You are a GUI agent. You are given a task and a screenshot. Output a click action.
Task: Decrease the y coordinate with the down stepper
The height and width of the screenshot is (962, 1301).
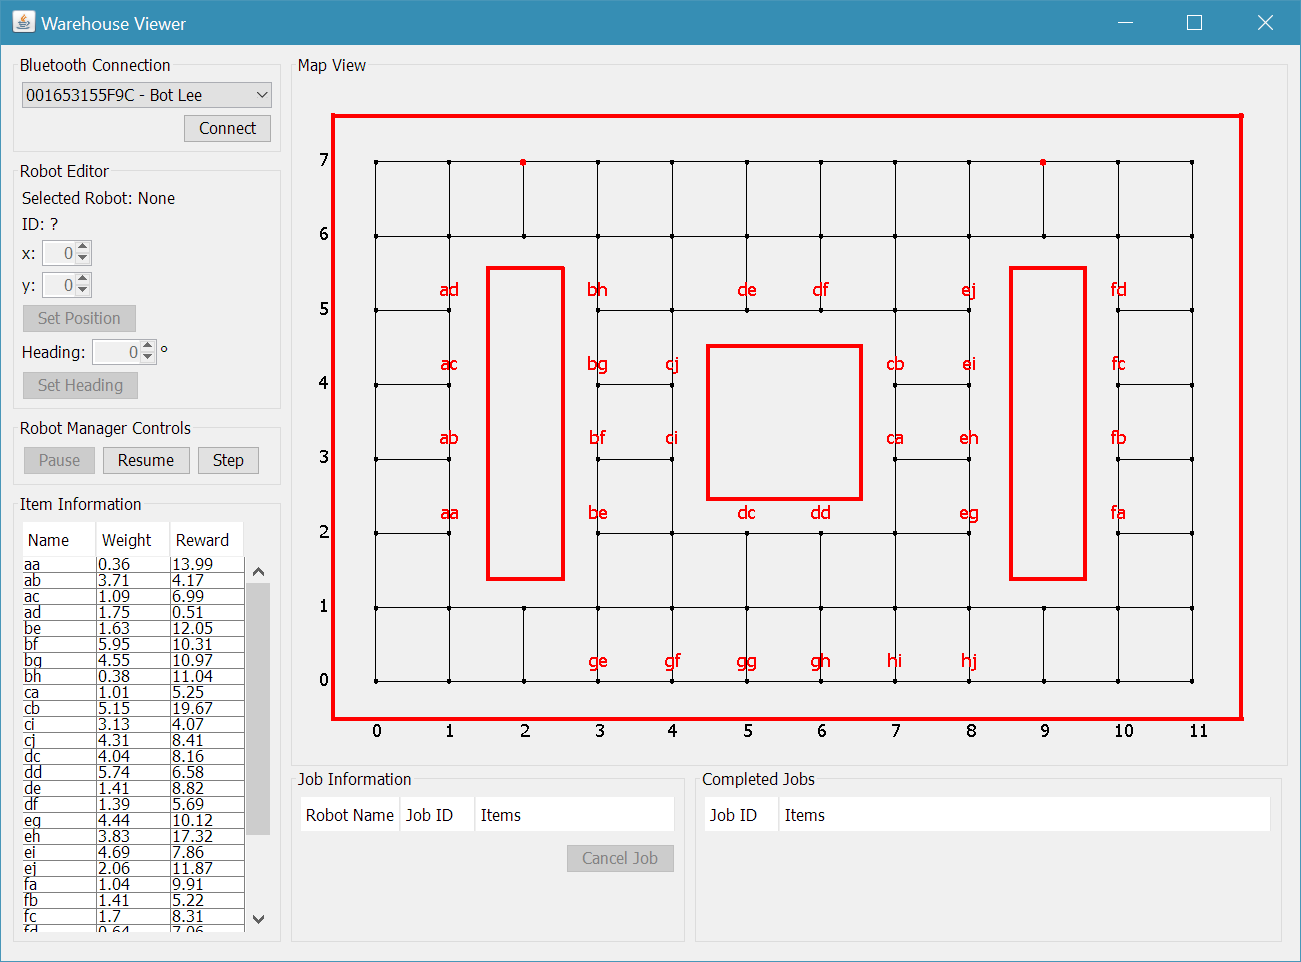coord(82,291)
